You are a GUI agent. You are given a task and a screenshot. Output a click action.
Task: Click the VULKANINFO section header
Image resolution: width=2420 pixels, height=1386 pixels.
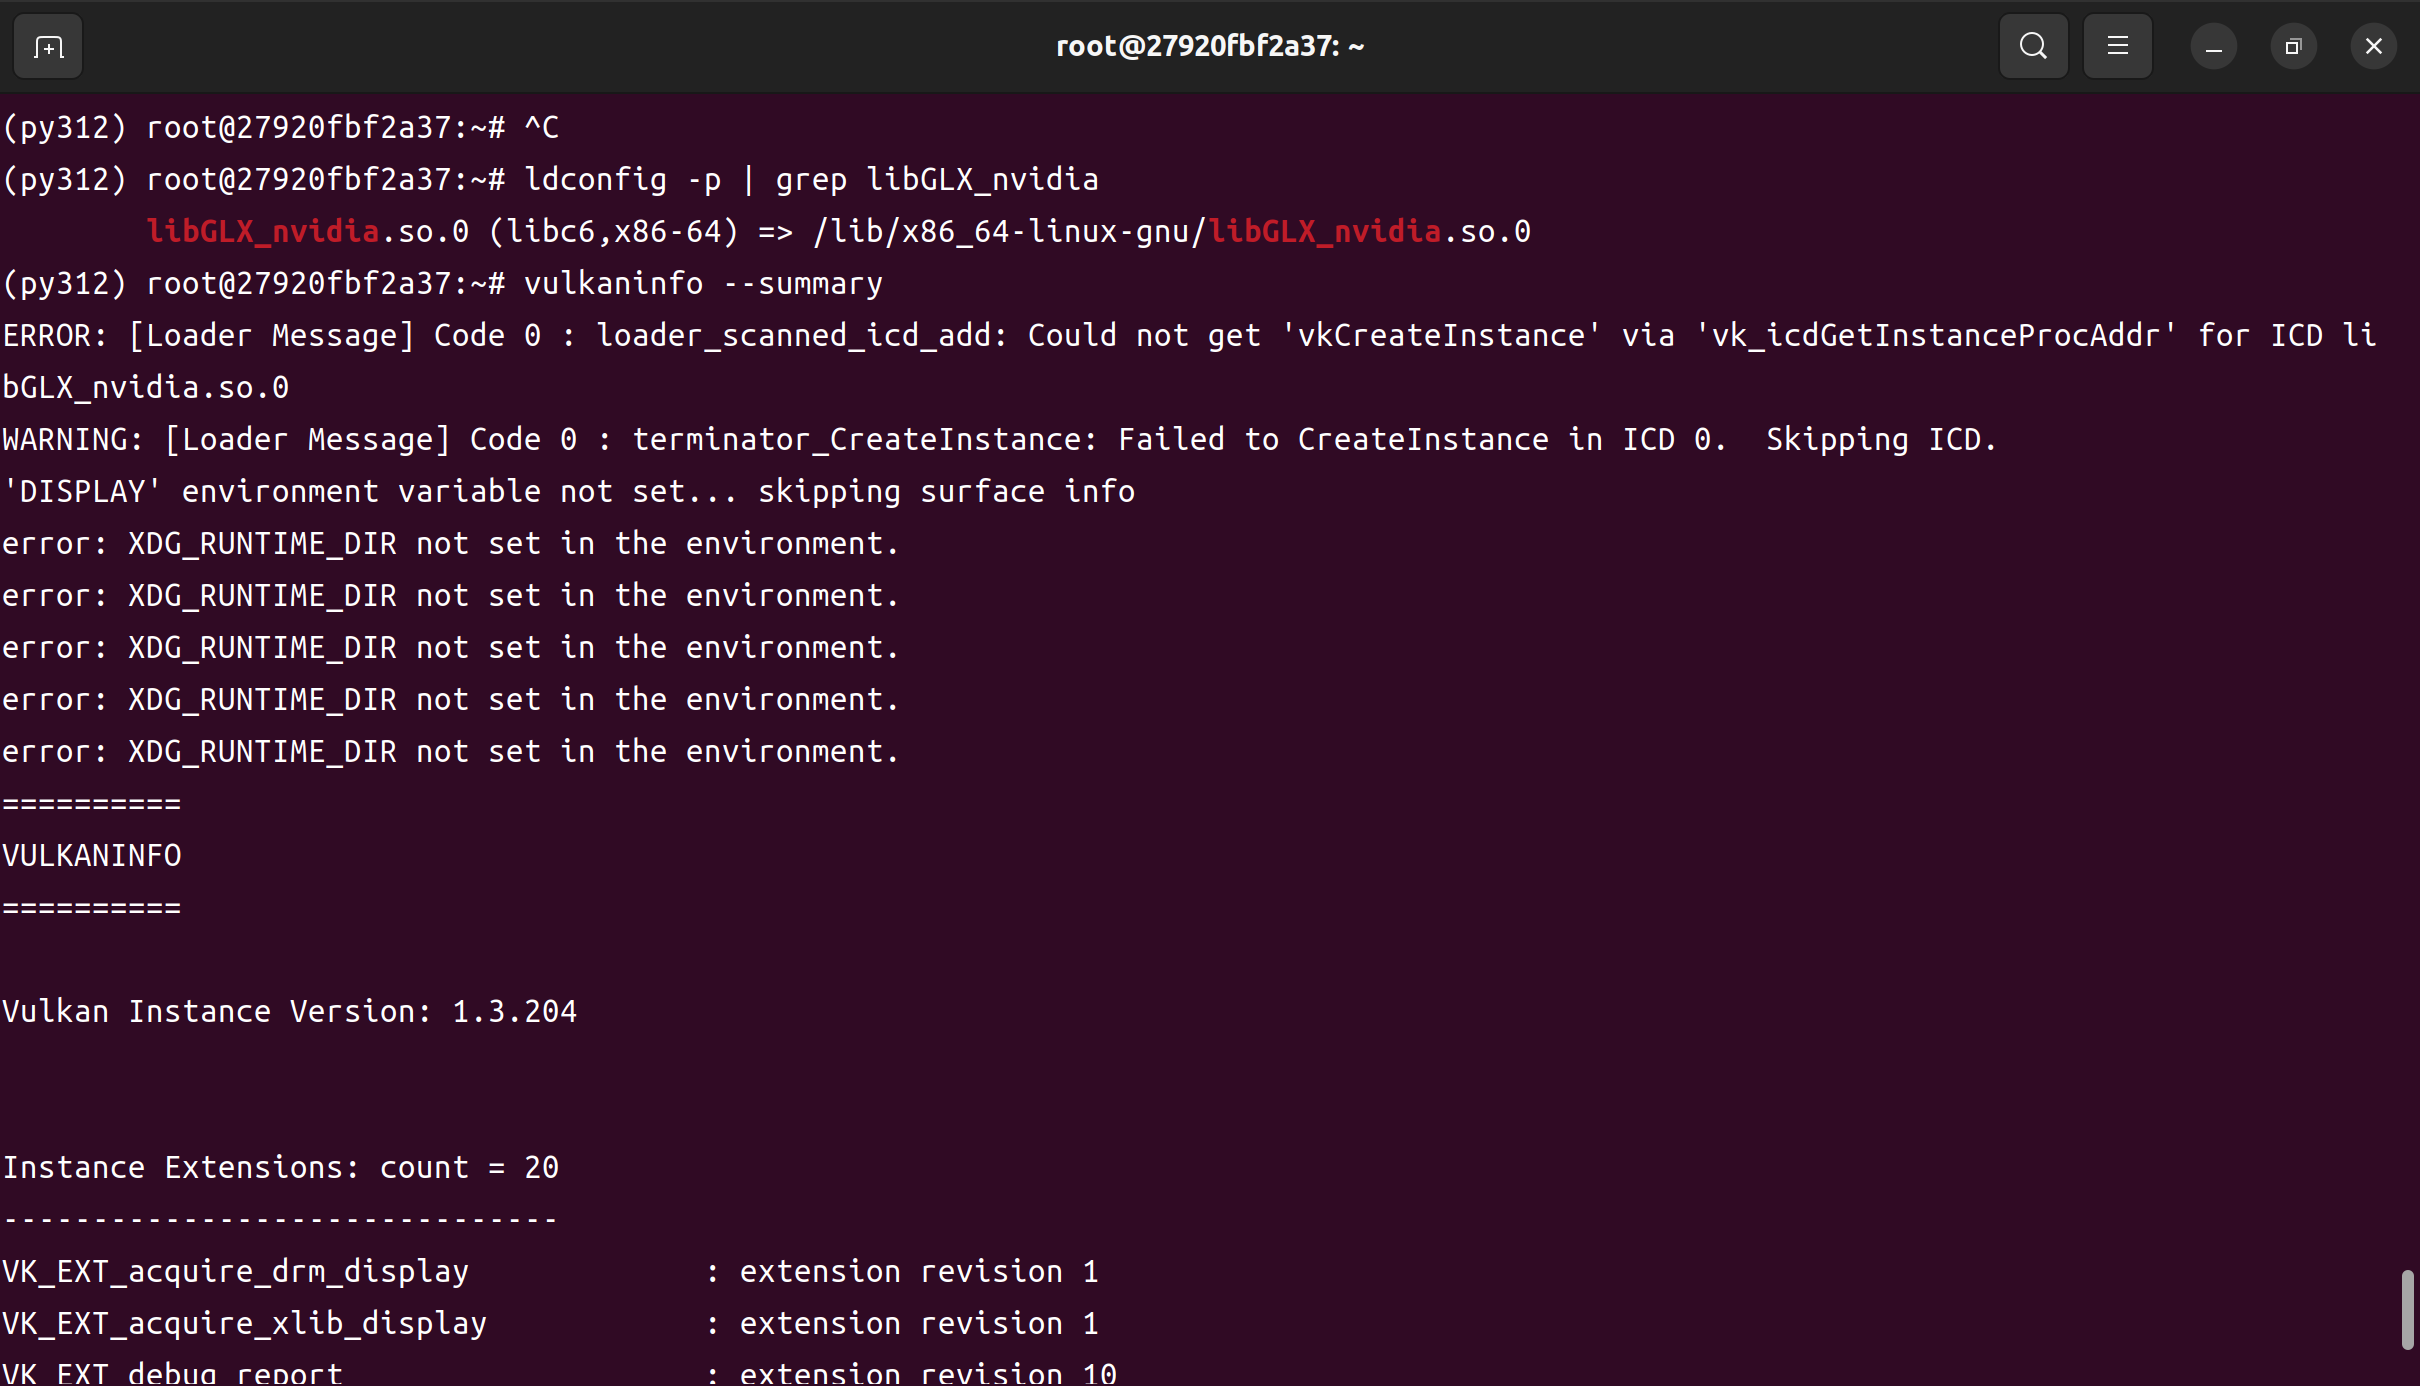click(x=92, y=855)
